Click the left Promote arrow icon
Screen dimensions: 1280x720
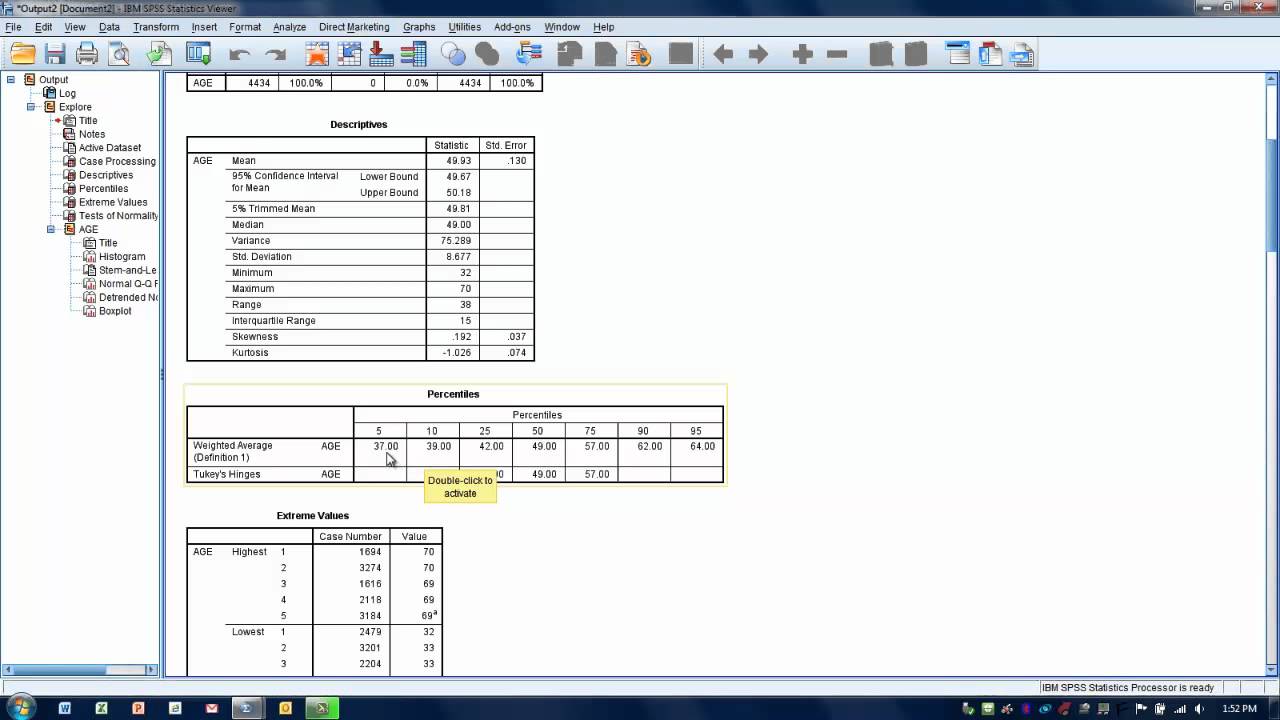pyautogui.click(x=723, y=55)
